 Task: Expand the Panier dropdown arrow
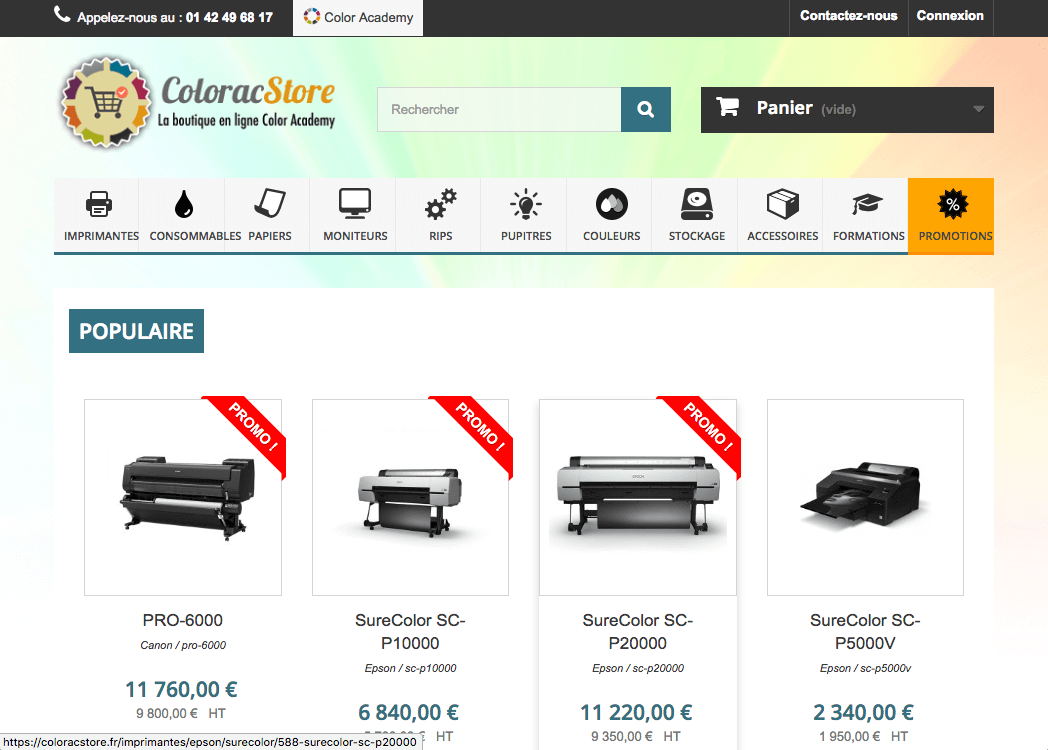(978, 109)
